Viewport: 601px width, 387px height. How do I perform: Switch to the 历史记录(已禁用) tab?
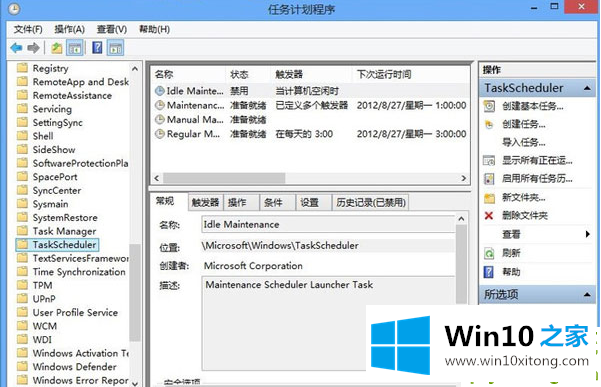click(371, 203)
